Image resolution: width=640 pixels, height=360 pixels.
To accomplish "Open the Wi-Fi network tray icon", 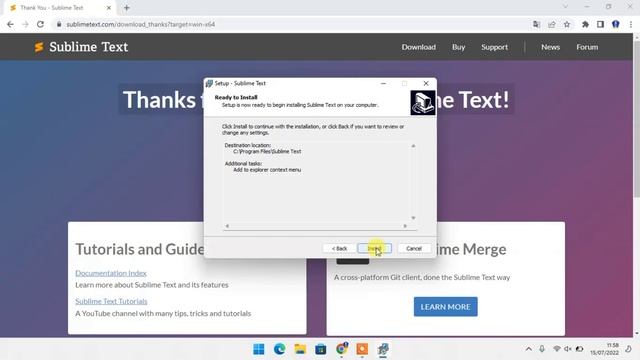I will (x=556, y=349).
